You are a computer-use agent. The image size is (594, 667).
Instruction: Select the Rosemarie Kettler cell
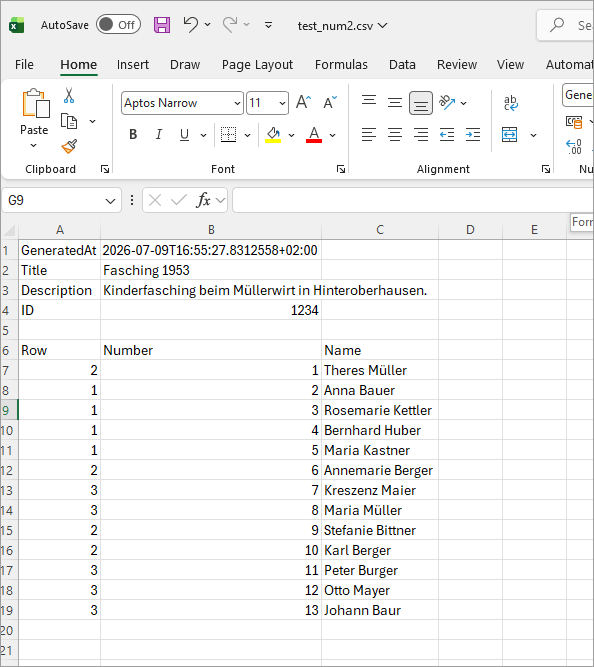point(380,410)
